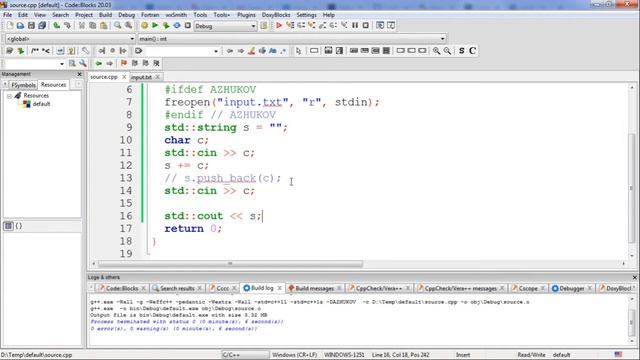Close the source.cpp editor tab
Screen dimensions: 640x360
point(124,77)
